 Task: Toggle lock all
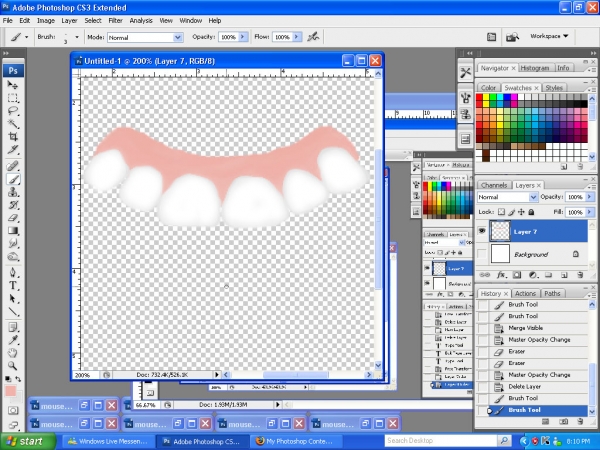click(x=531, y=212)
